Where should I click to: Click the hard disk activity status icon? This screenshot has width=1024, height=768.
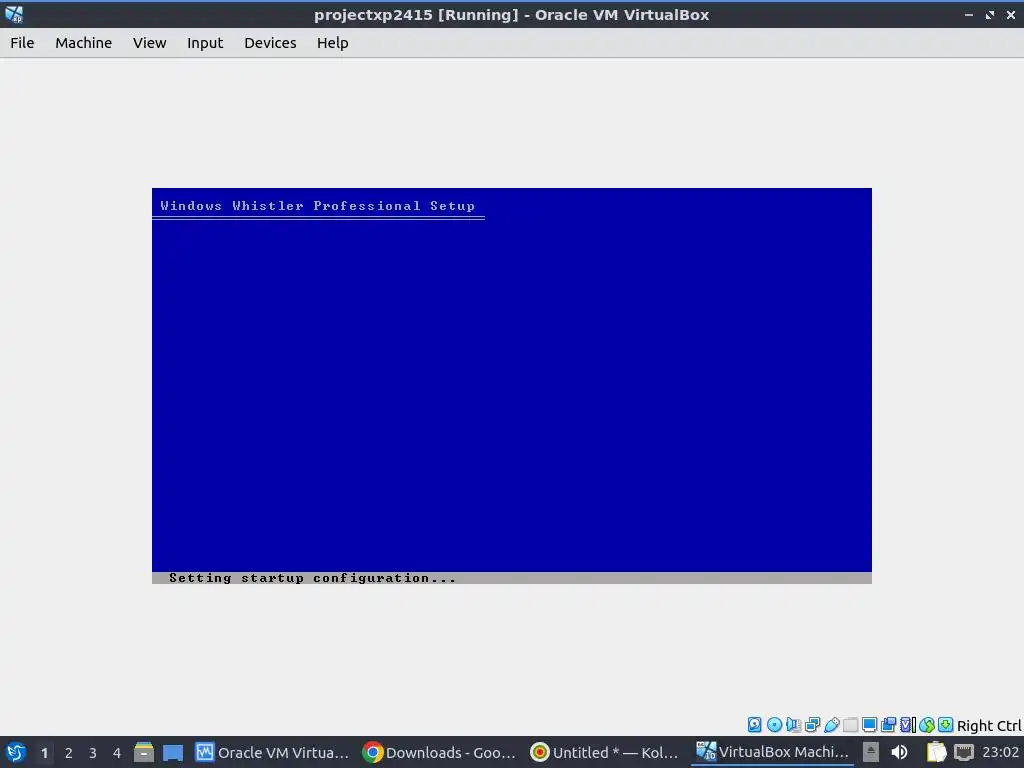755,724
